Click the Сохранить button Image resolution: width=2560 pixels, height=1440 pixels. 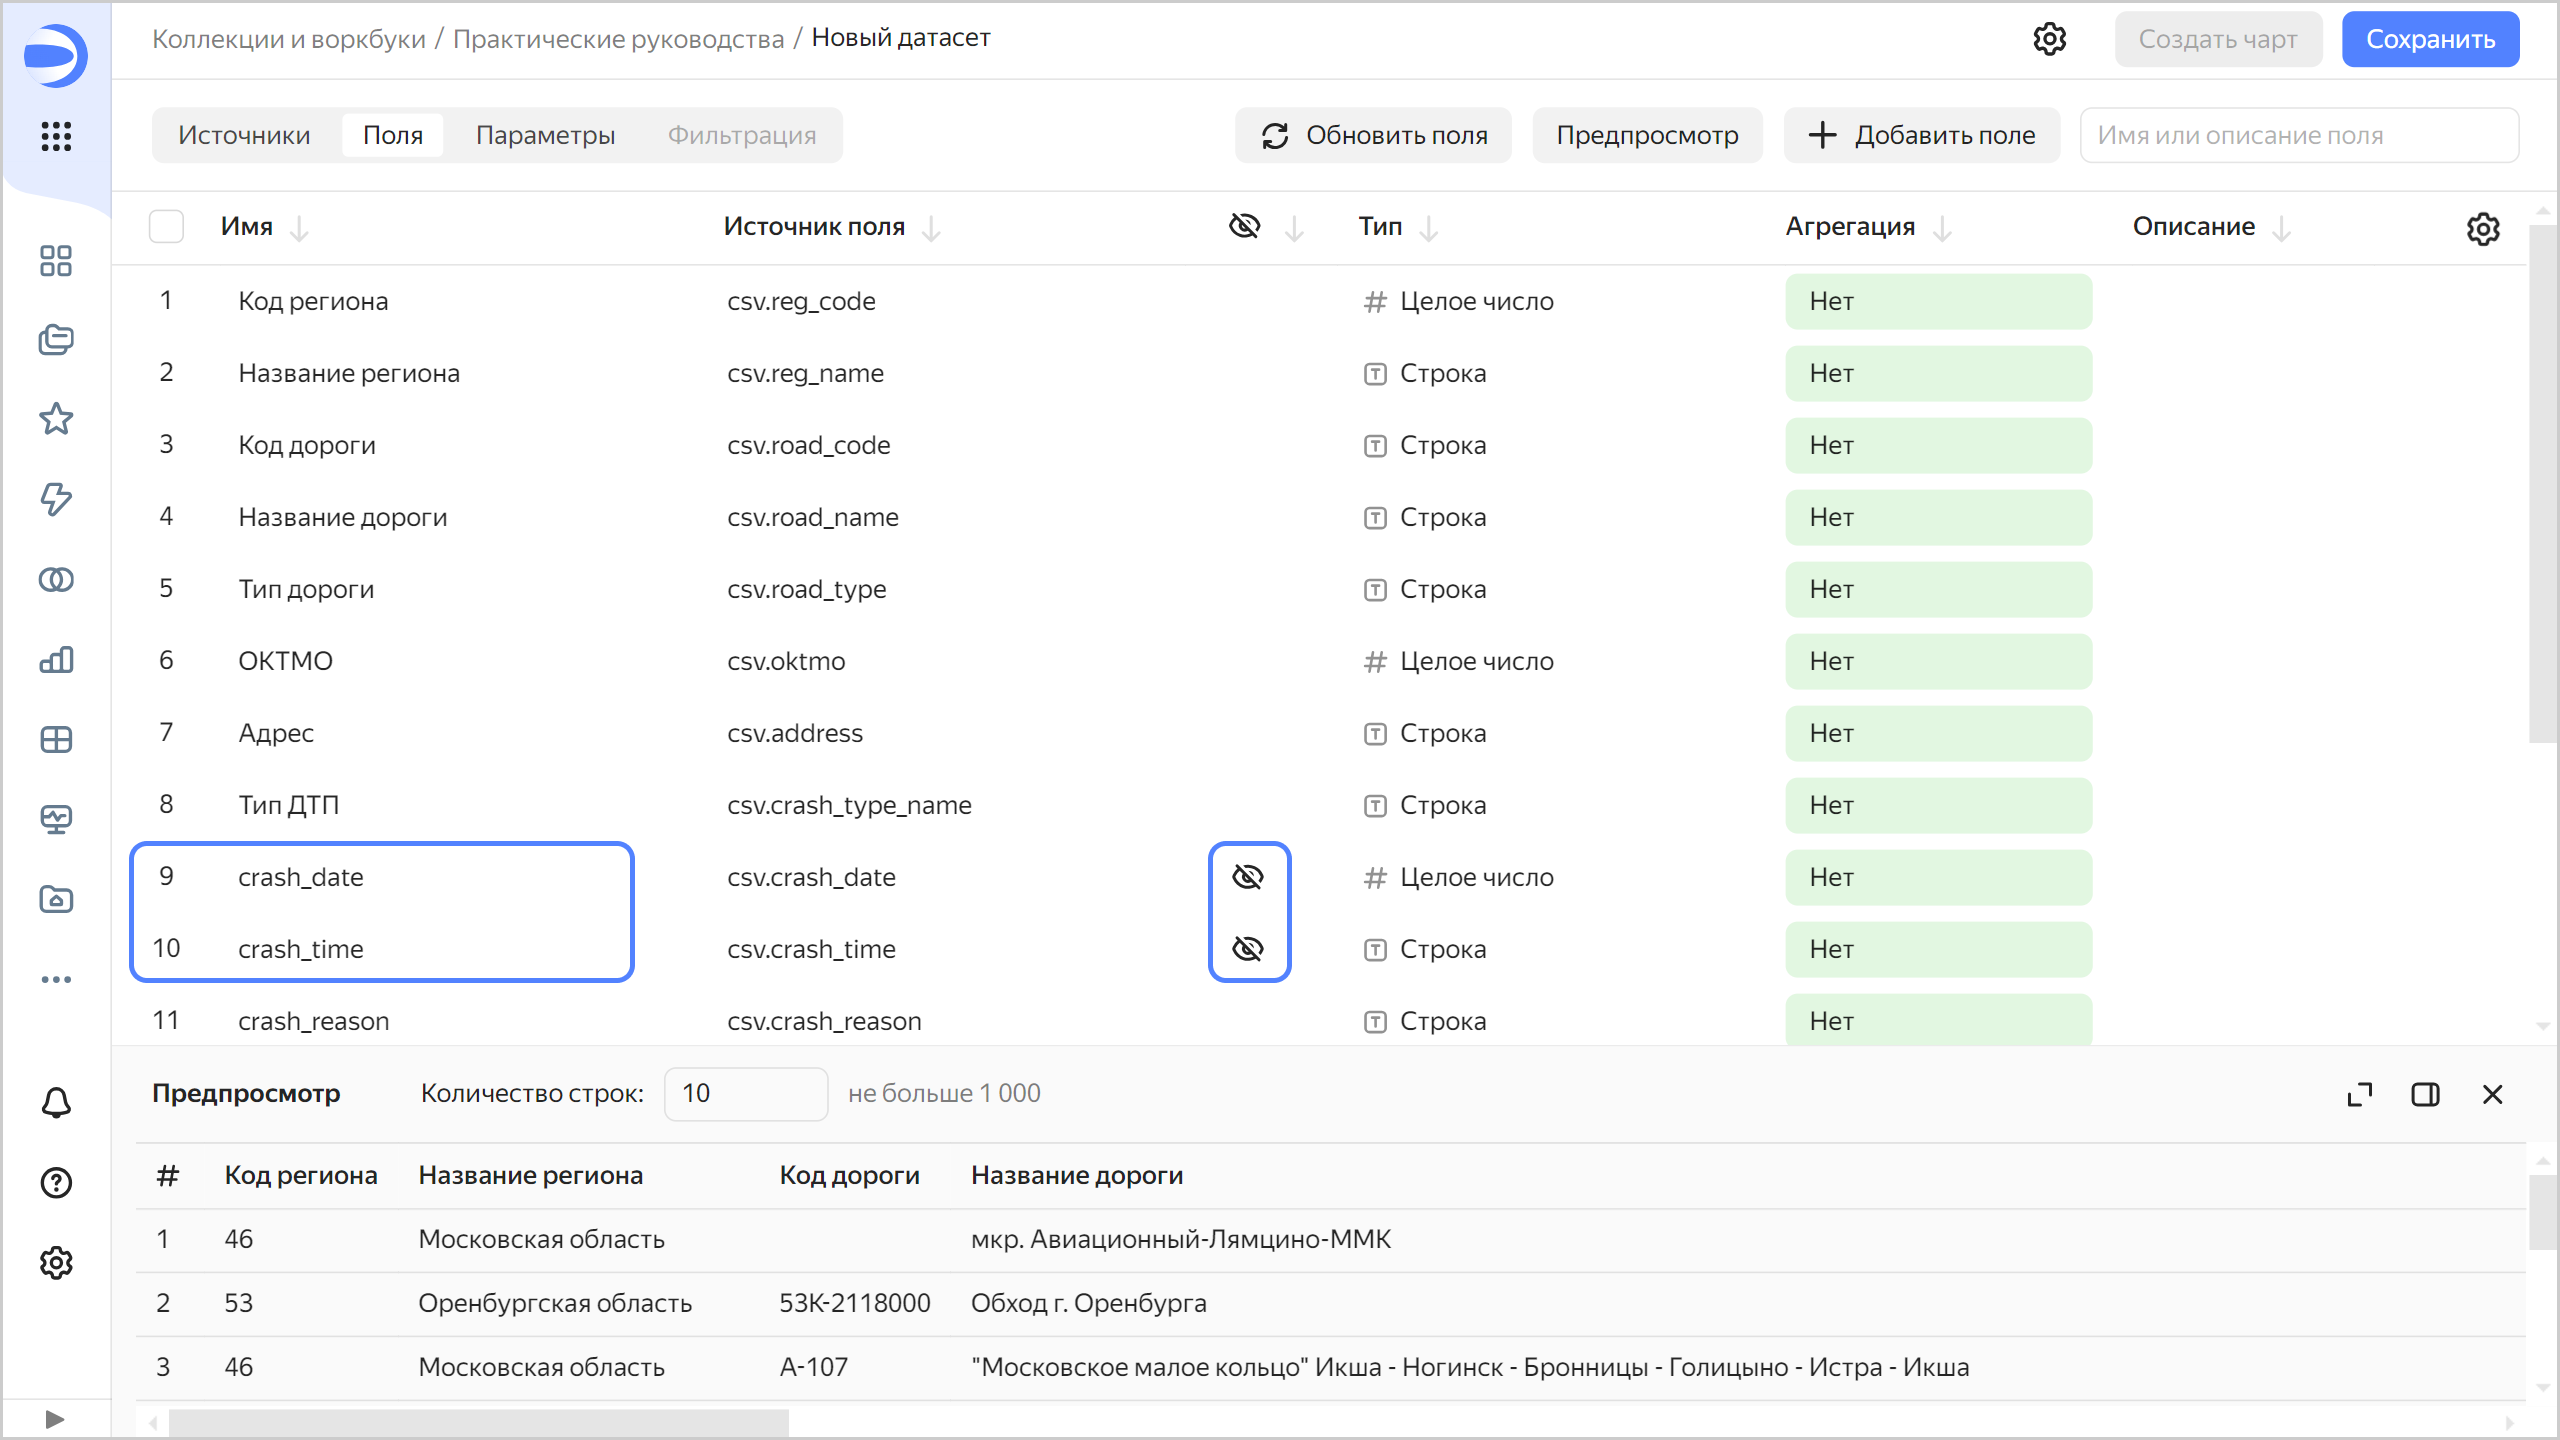(x=2429, y=39)
